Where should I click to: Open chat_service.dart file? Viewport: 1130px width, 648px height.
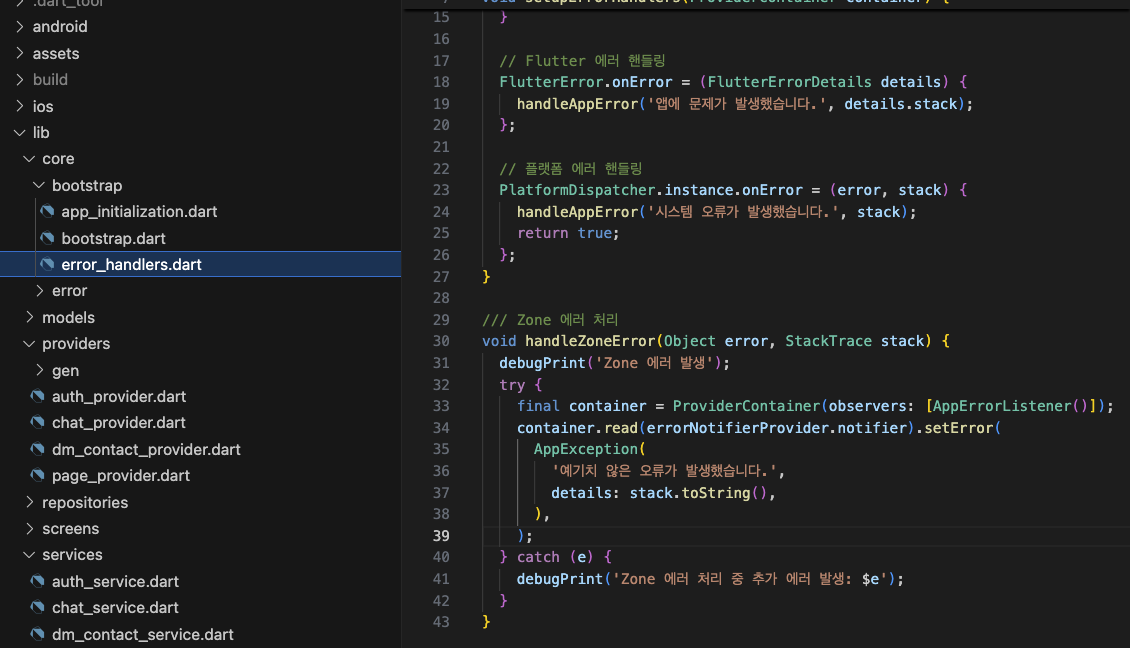(115, 608)
